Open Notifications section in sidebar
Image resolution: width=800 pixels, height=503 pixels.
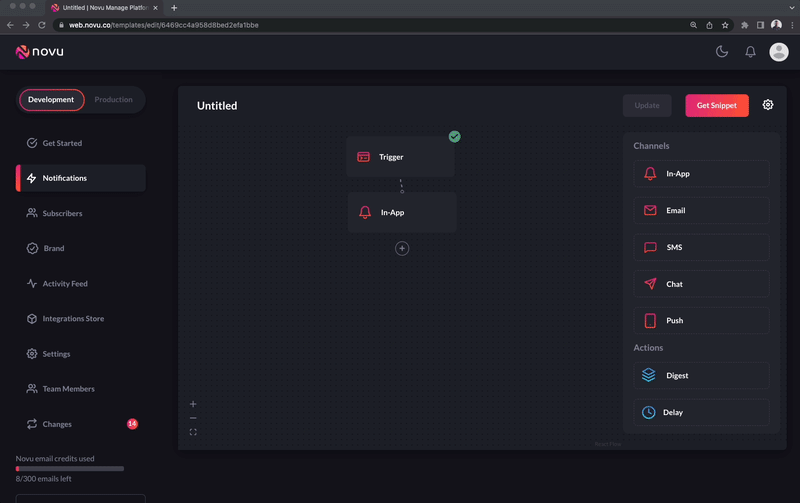(81, 178)
